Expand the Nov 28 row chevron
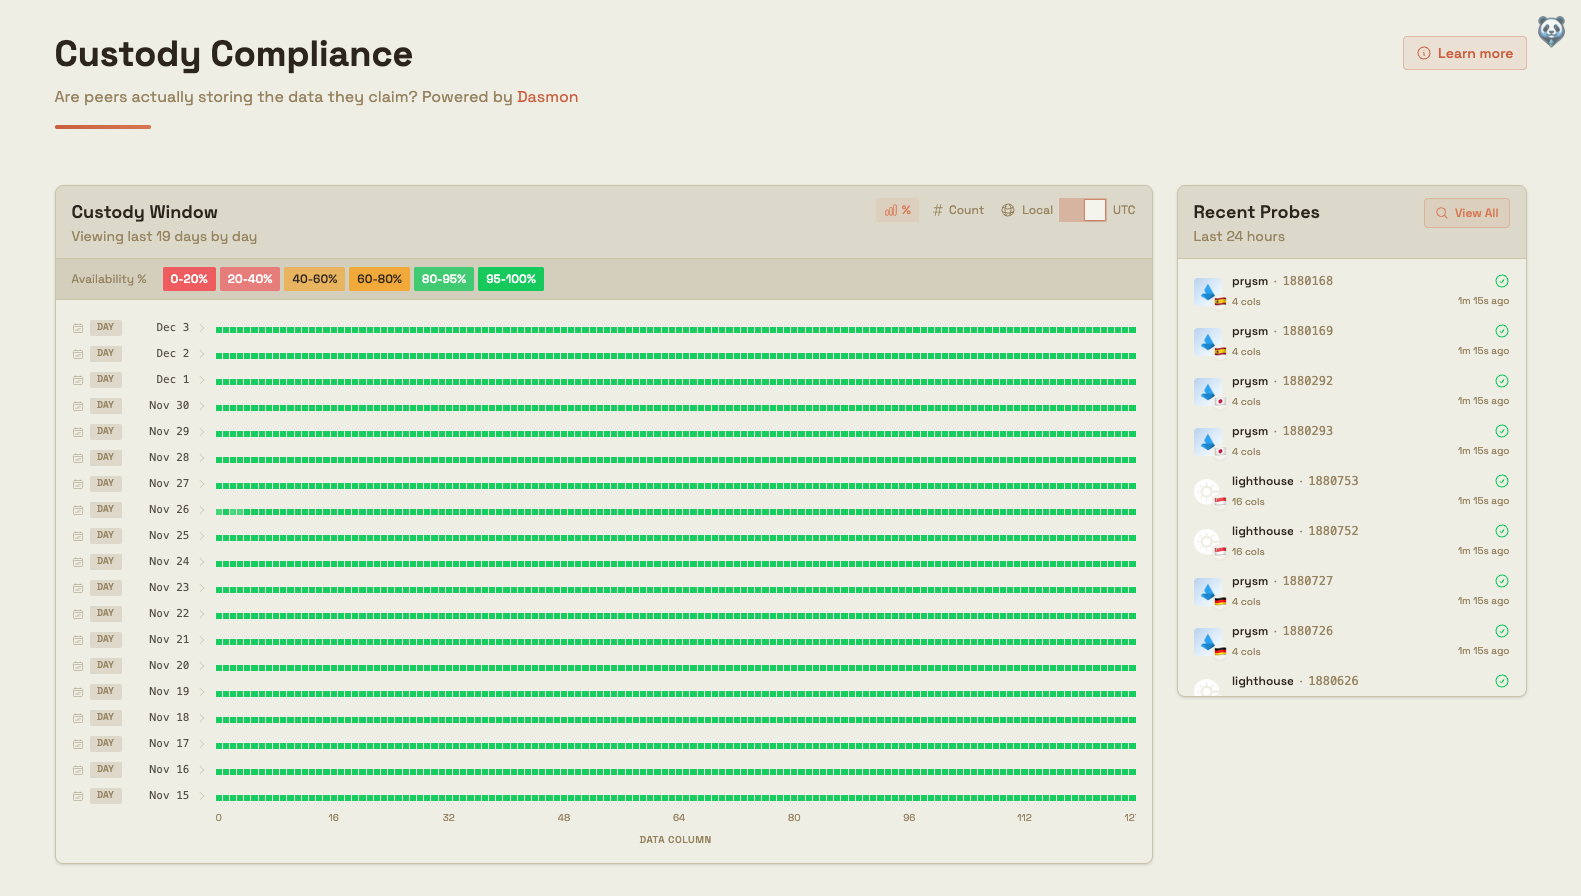Image resolution: width=1581 pixels, height=896 pixels. (x=202, y=458)
